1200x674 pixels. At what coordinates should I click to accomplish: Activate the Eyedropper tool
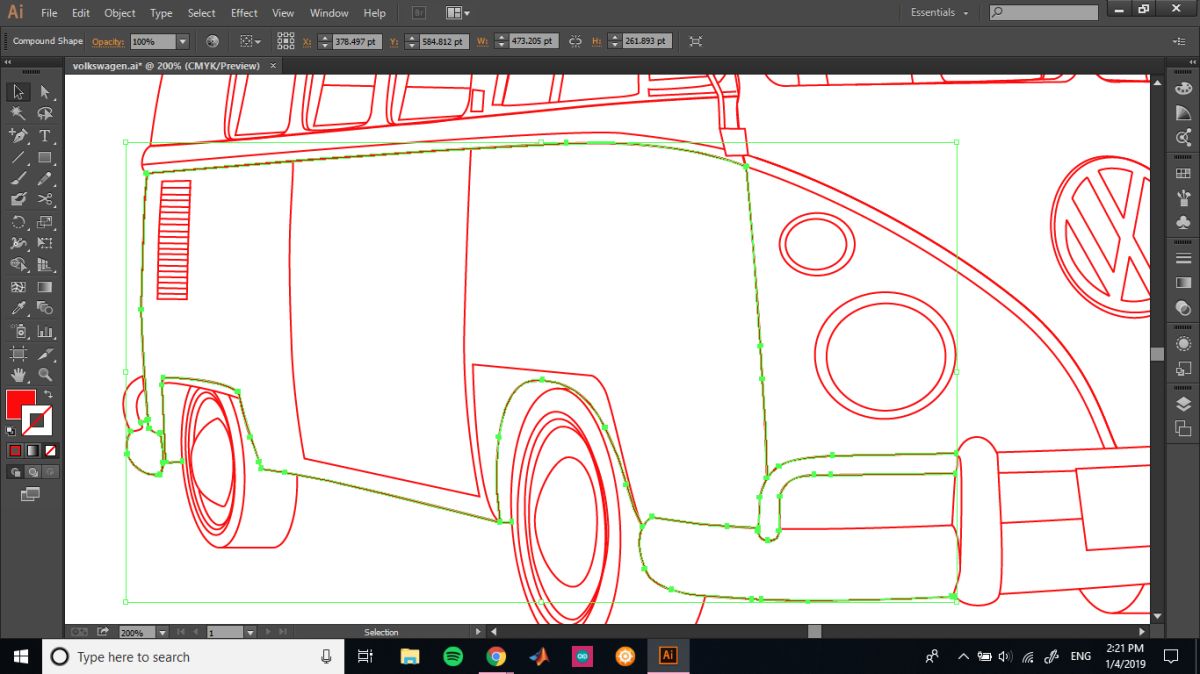pyautogui.click(x=18, y=309)
